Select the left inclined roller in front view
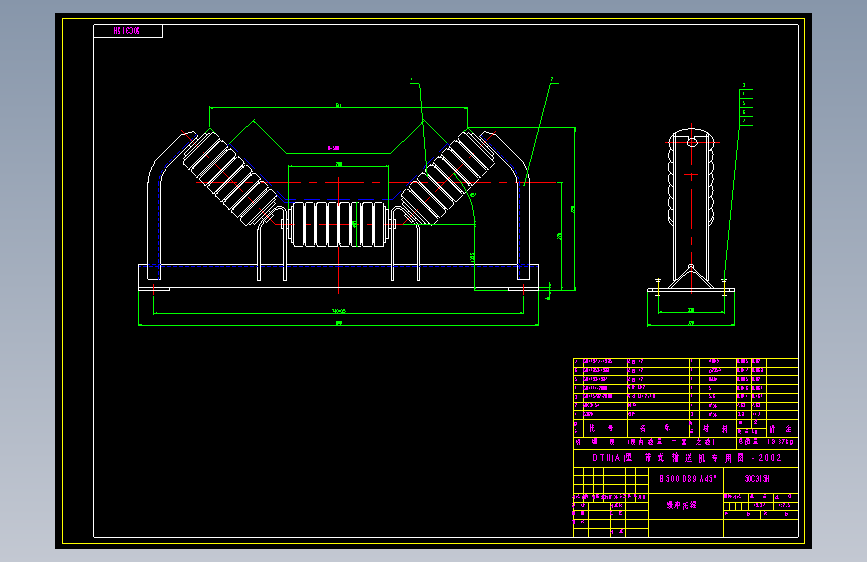 231,177
